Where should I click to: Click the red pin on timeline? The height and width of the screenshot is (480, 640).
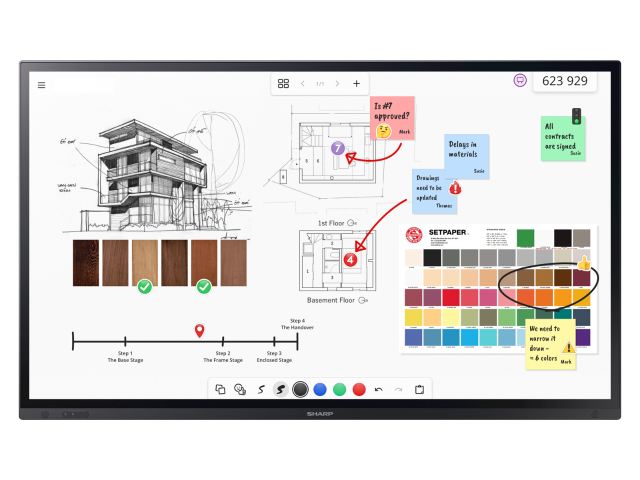(x=199, y=330)
